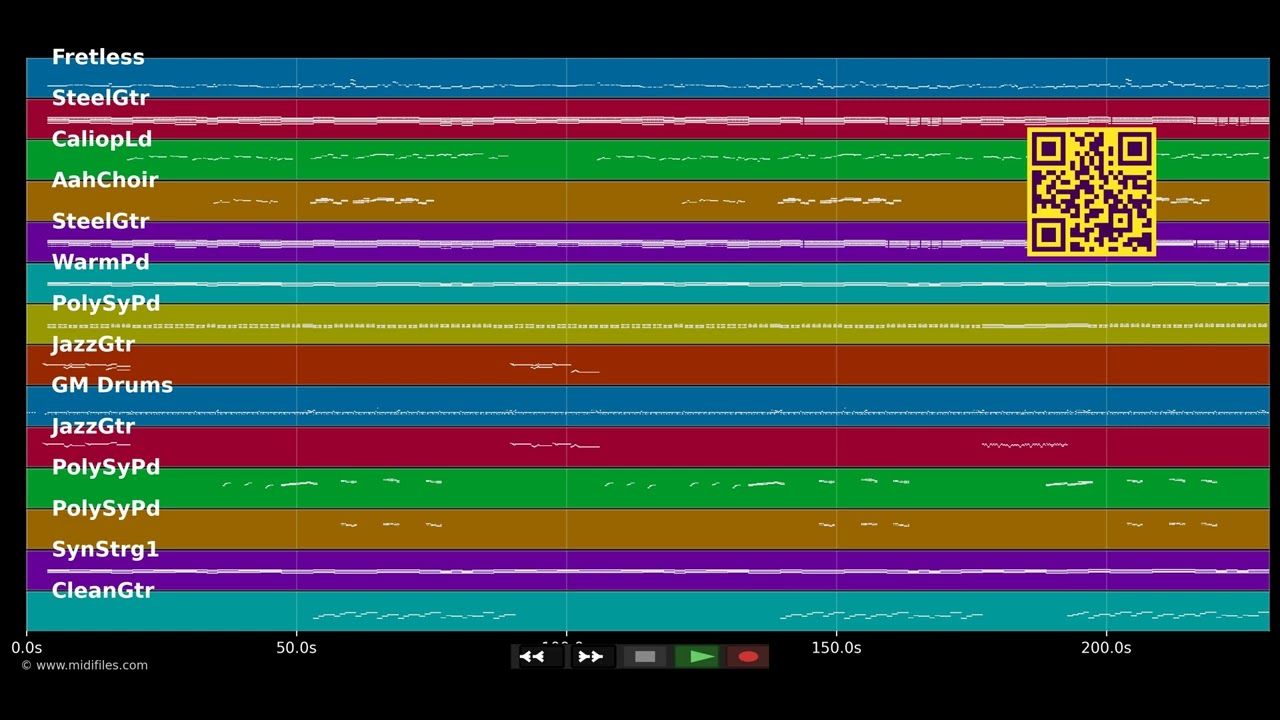
Task: Open the yellow QR code image
Action: click(1092, 192)
